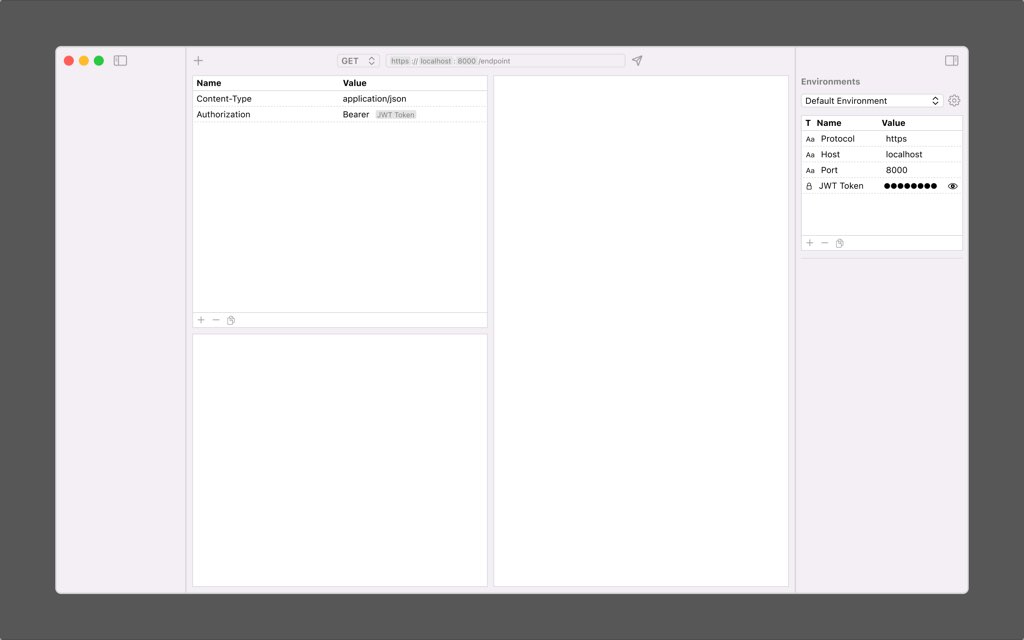Send the request with paper plane icon
The width and height of the screenshot is (1024, 640).
[637, 61]
